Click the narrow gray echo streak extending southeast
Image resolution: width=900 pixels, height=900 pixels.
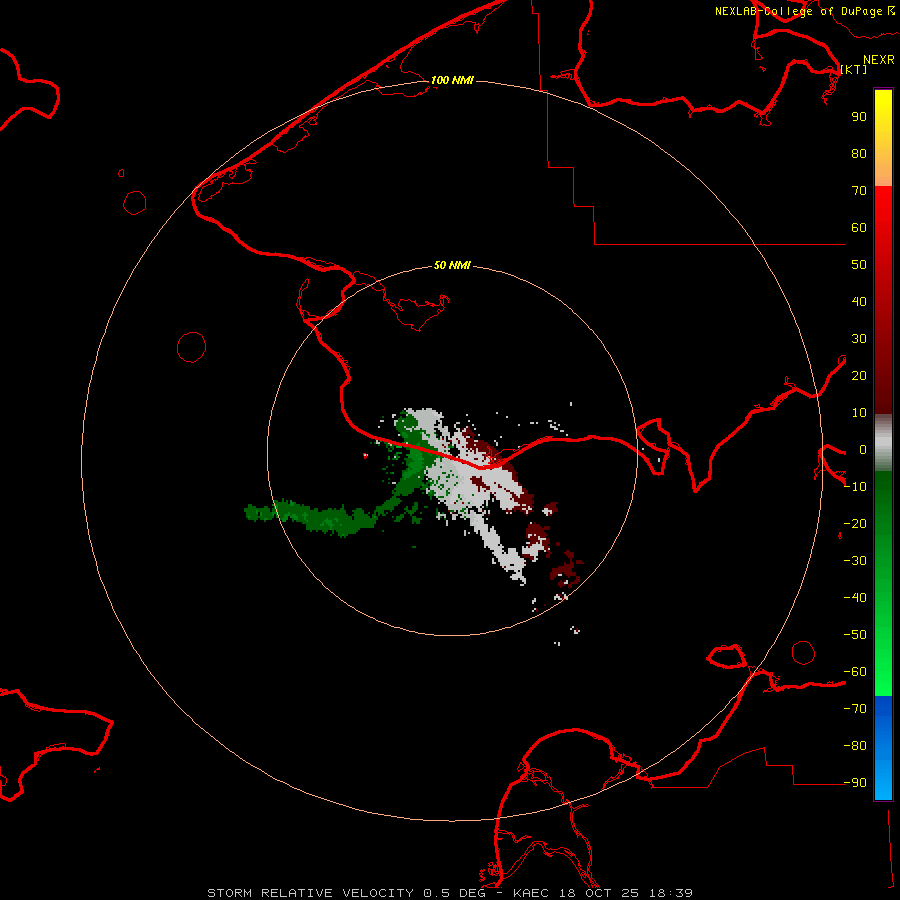click(496, 545)
